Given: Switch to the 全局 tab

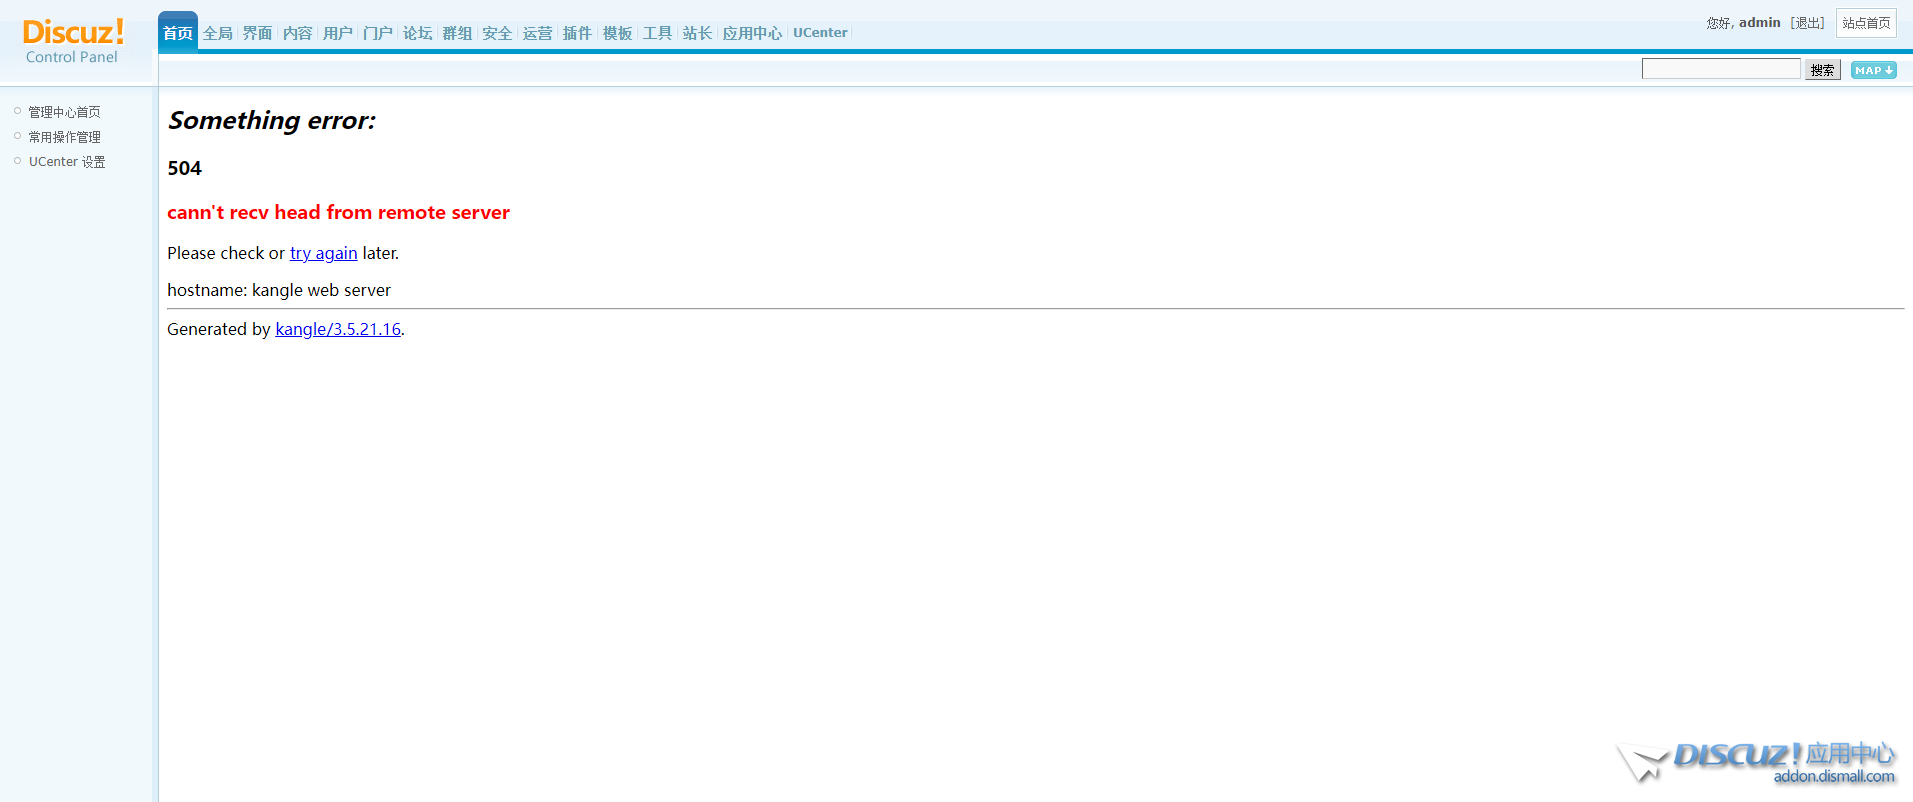Looking at the screenshot, I should tap(218, 33).
